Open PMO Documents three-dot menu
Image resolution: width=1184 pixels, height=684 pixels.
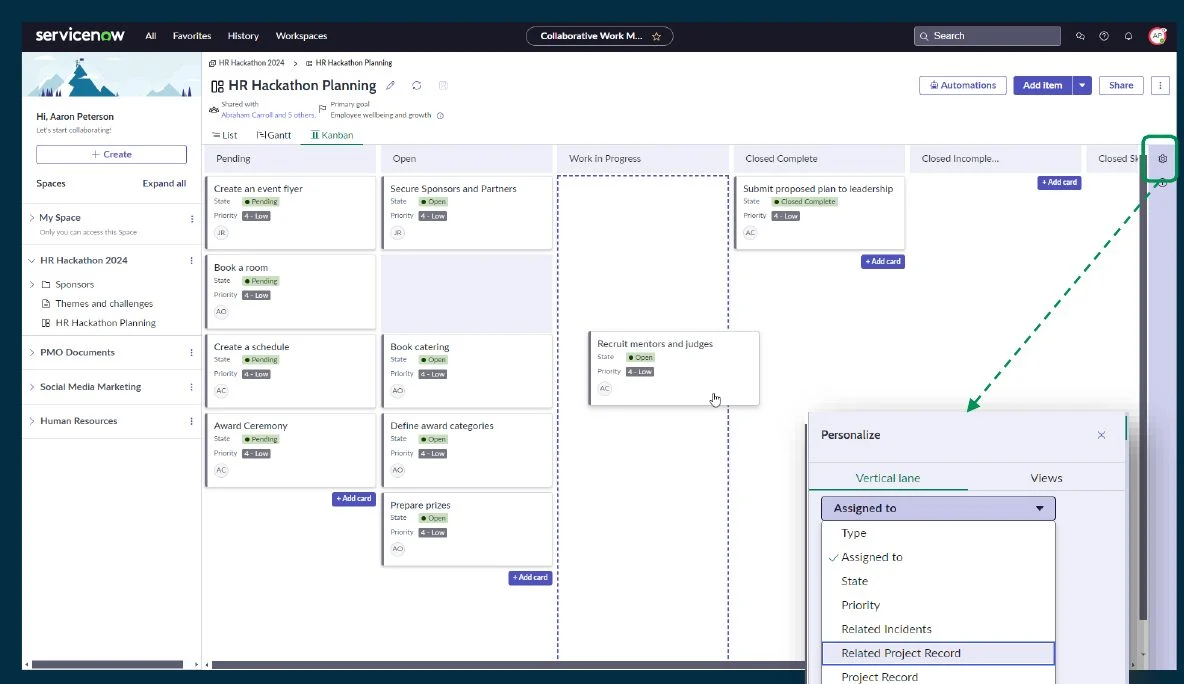191,353
